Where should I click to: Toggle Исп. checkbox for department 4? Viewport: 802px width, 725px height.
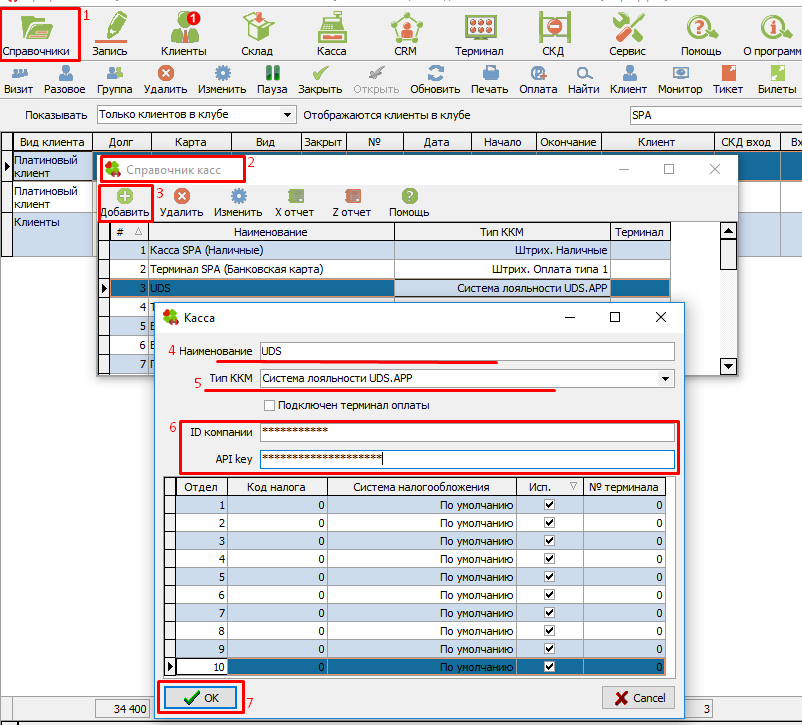(x=549, y=559)
